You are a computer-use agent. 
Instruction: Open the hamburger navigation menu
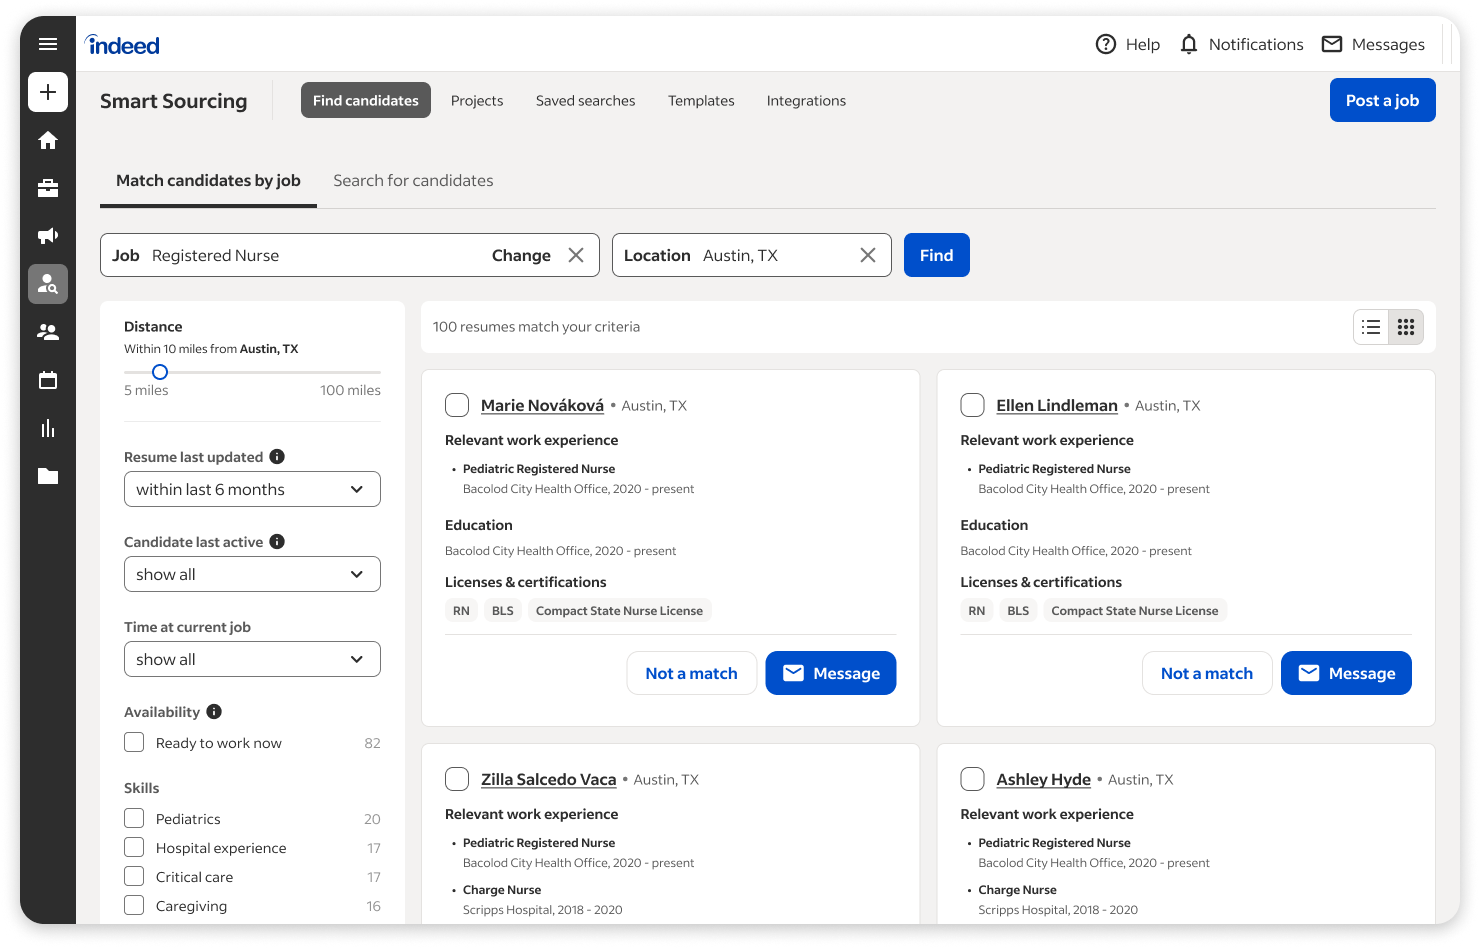(x=47, y=44)
